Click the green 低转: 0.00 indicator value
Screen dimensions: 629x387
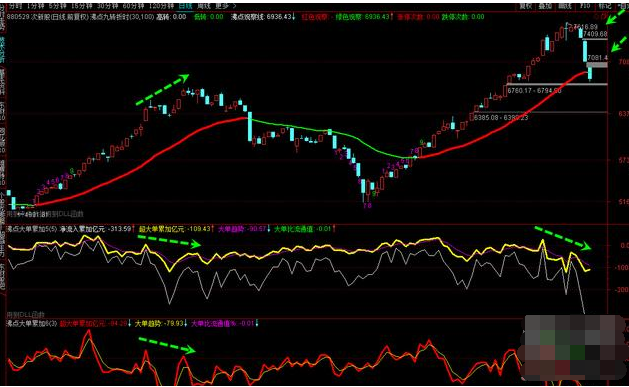(209, 17)
